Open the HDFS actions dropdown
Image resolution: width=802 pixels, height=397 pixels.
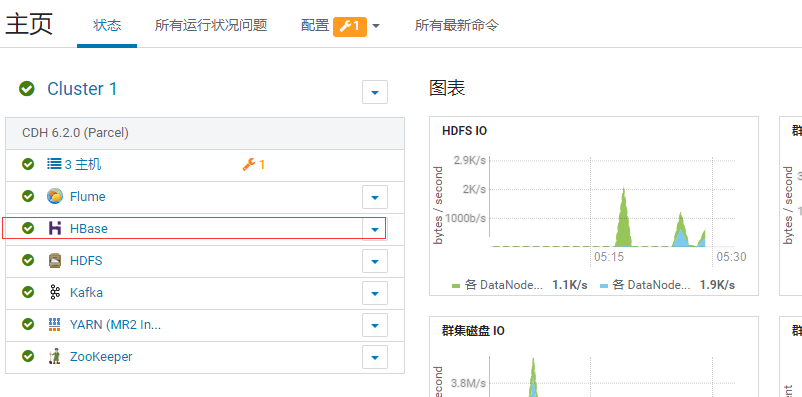pyautogui.click(x=375, y=261)
